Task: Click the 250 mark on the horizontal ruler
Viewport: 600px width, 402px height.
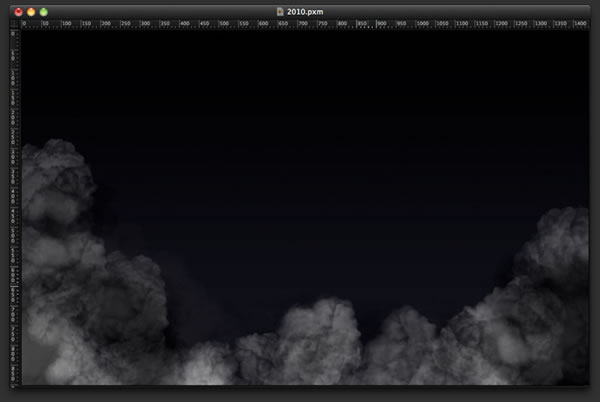Action: tap(126, 24)
